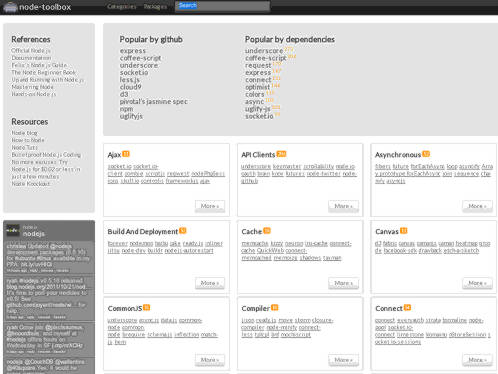This screenshot has height=374, width=498.
Task: Open Up and Running with Node.js link
Action: tap(48, 80)
